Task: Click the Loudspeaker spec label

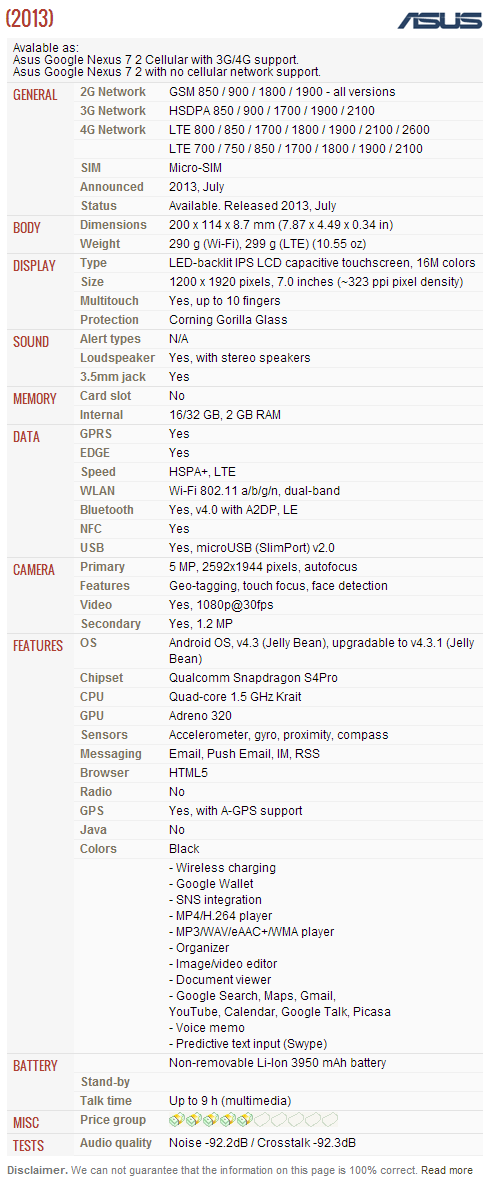Action: click(117, 358)
